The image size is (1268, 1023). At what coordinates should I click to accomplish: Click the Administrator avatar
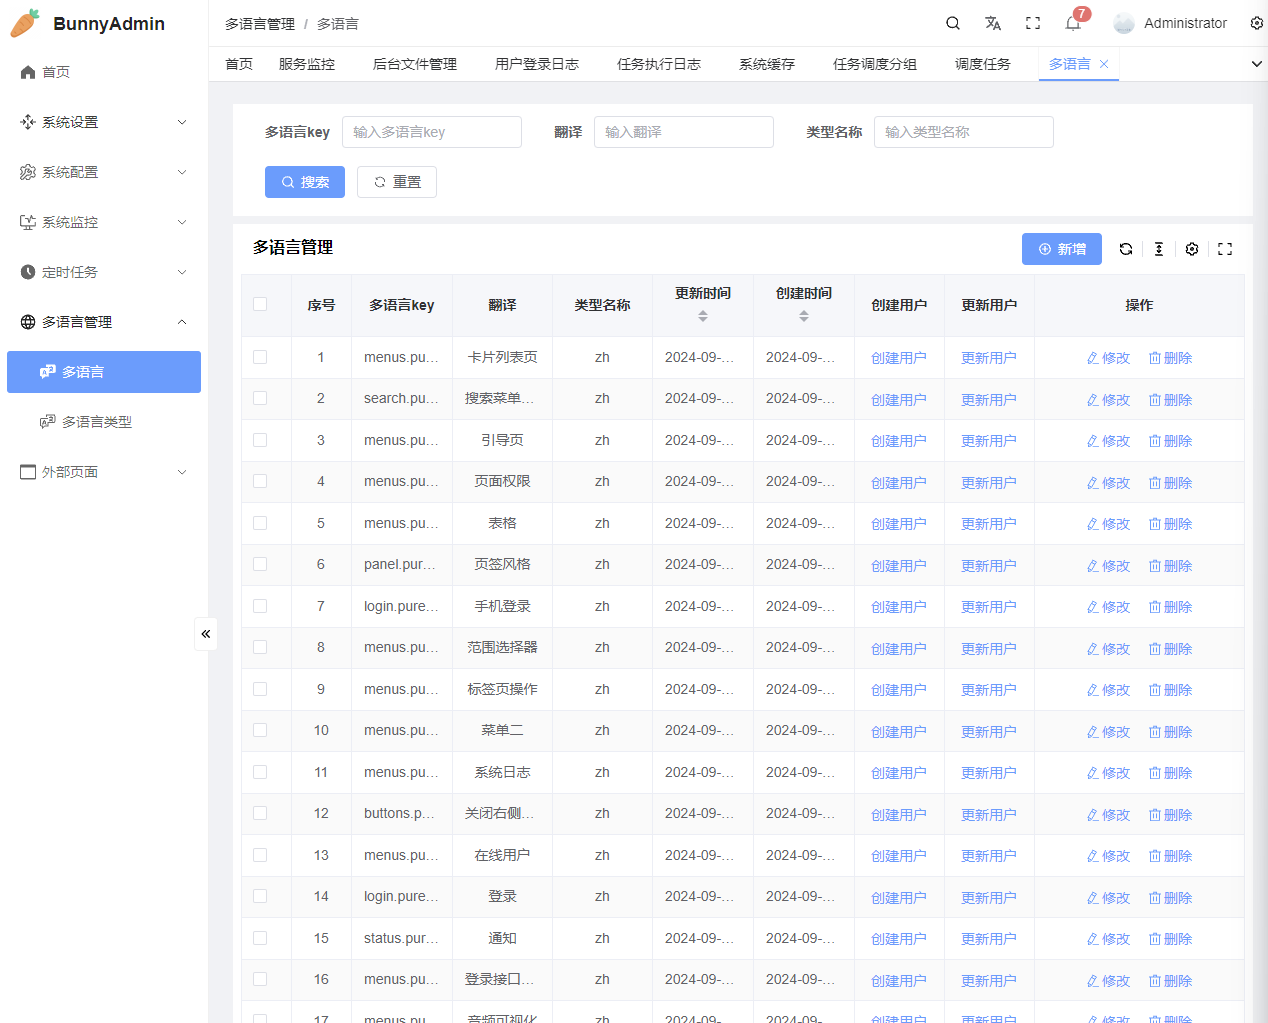tap(1124, 23)
